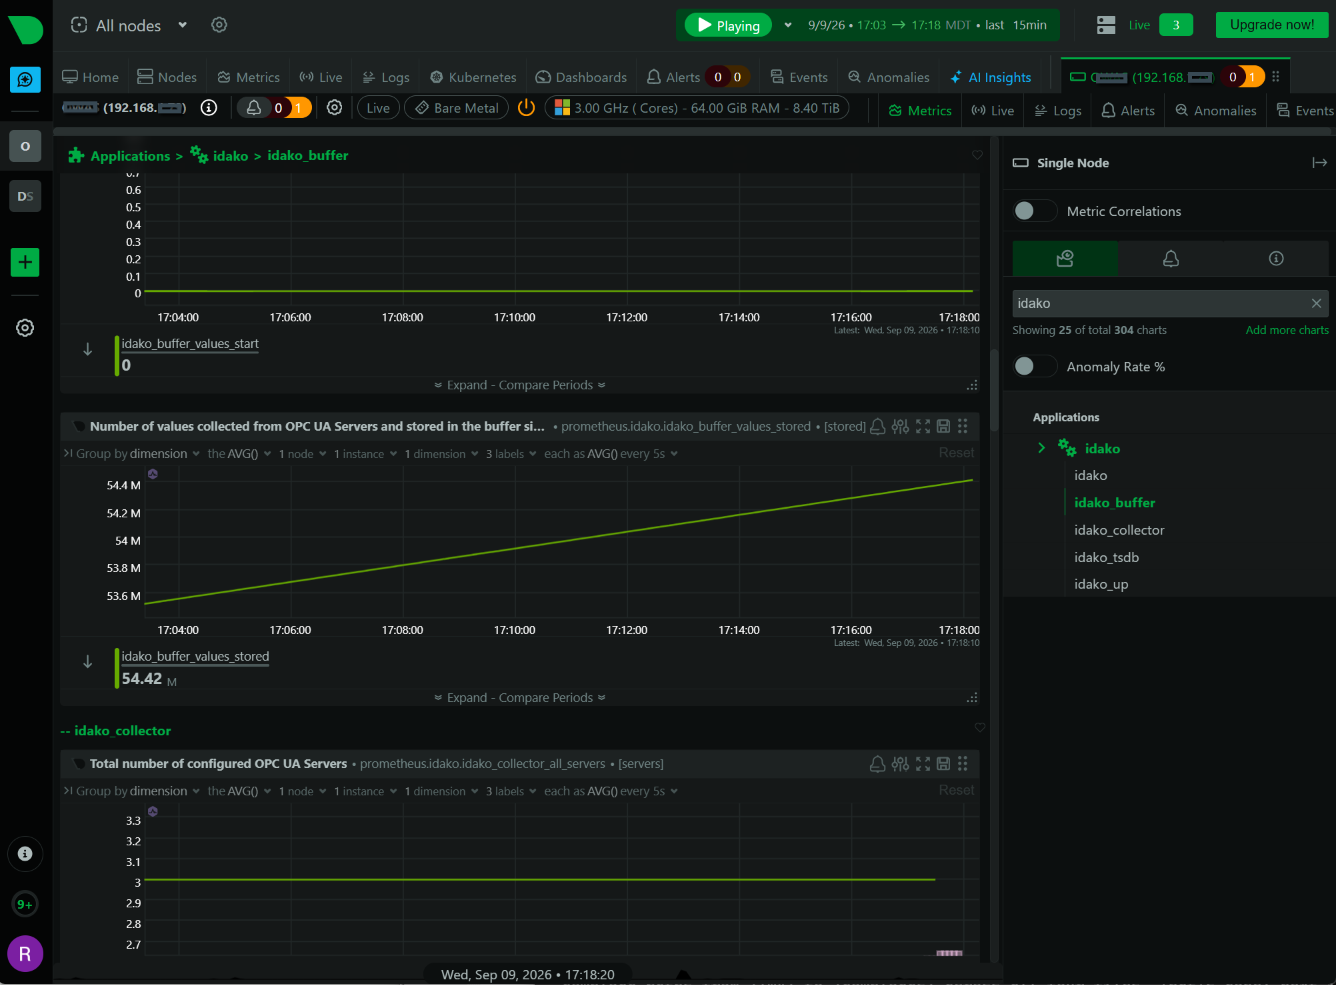
Task: Click the Netdata logo in the sidebar
Action: tap(25, 30)
